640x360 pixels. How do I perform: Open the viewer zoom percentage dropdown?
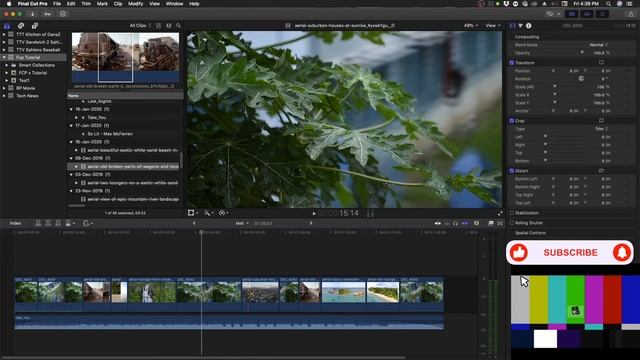(470, 25)
